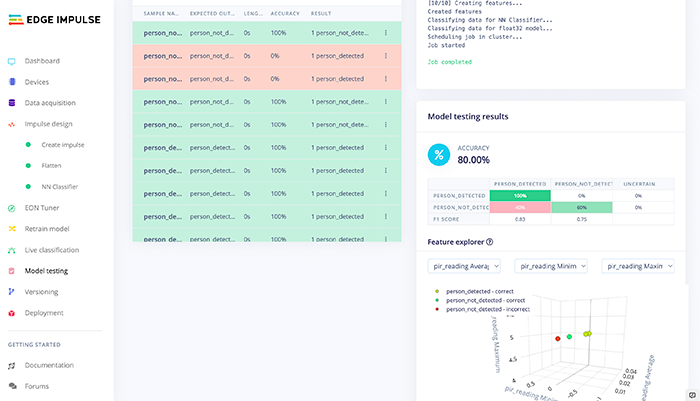Image resolution: width=700 pixels, height=401 pixels.
Task: Open Model testing in sidebar
Action: click(46, 271)
